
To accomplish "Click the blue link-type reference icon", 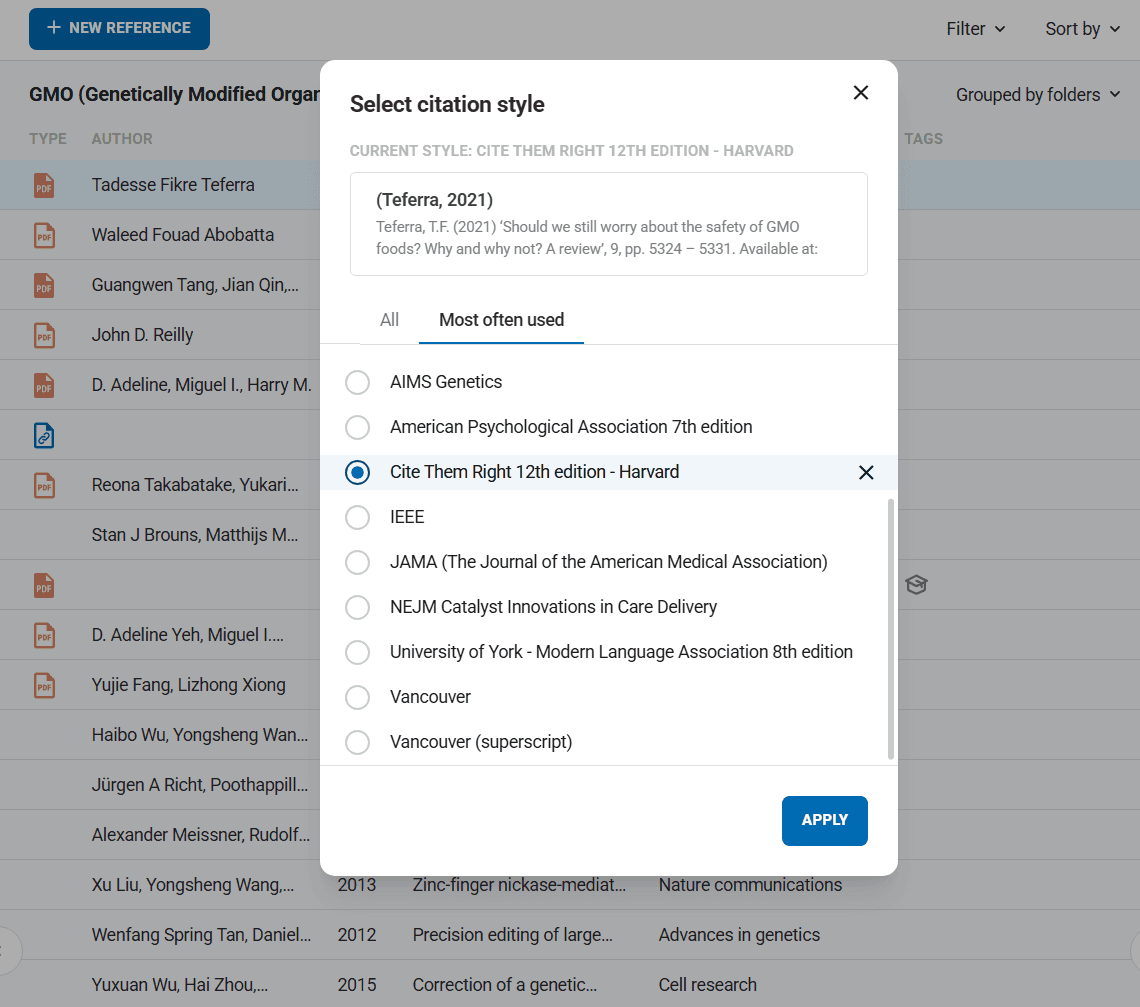I will tap(44, 435).
